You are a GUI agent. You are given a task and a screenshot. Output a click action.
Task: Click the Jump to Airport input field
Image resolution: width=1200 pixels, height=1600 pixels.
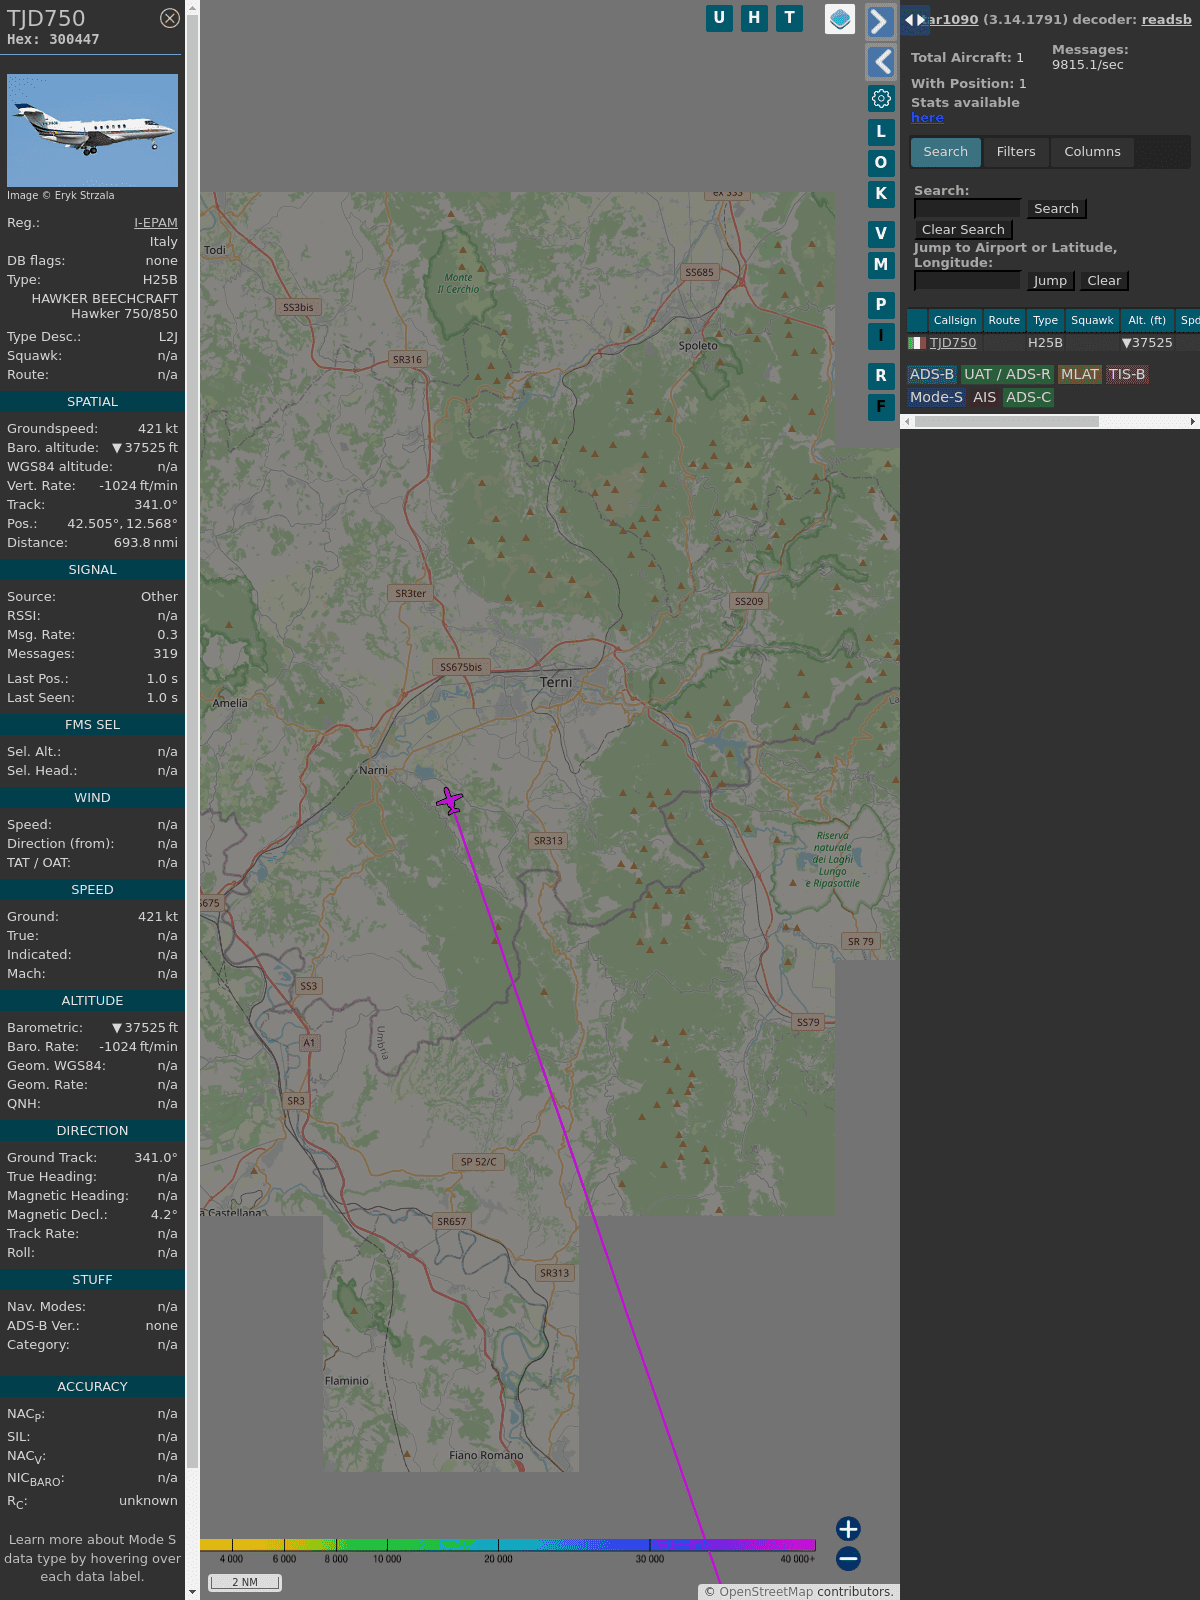(x=967, y=281)
